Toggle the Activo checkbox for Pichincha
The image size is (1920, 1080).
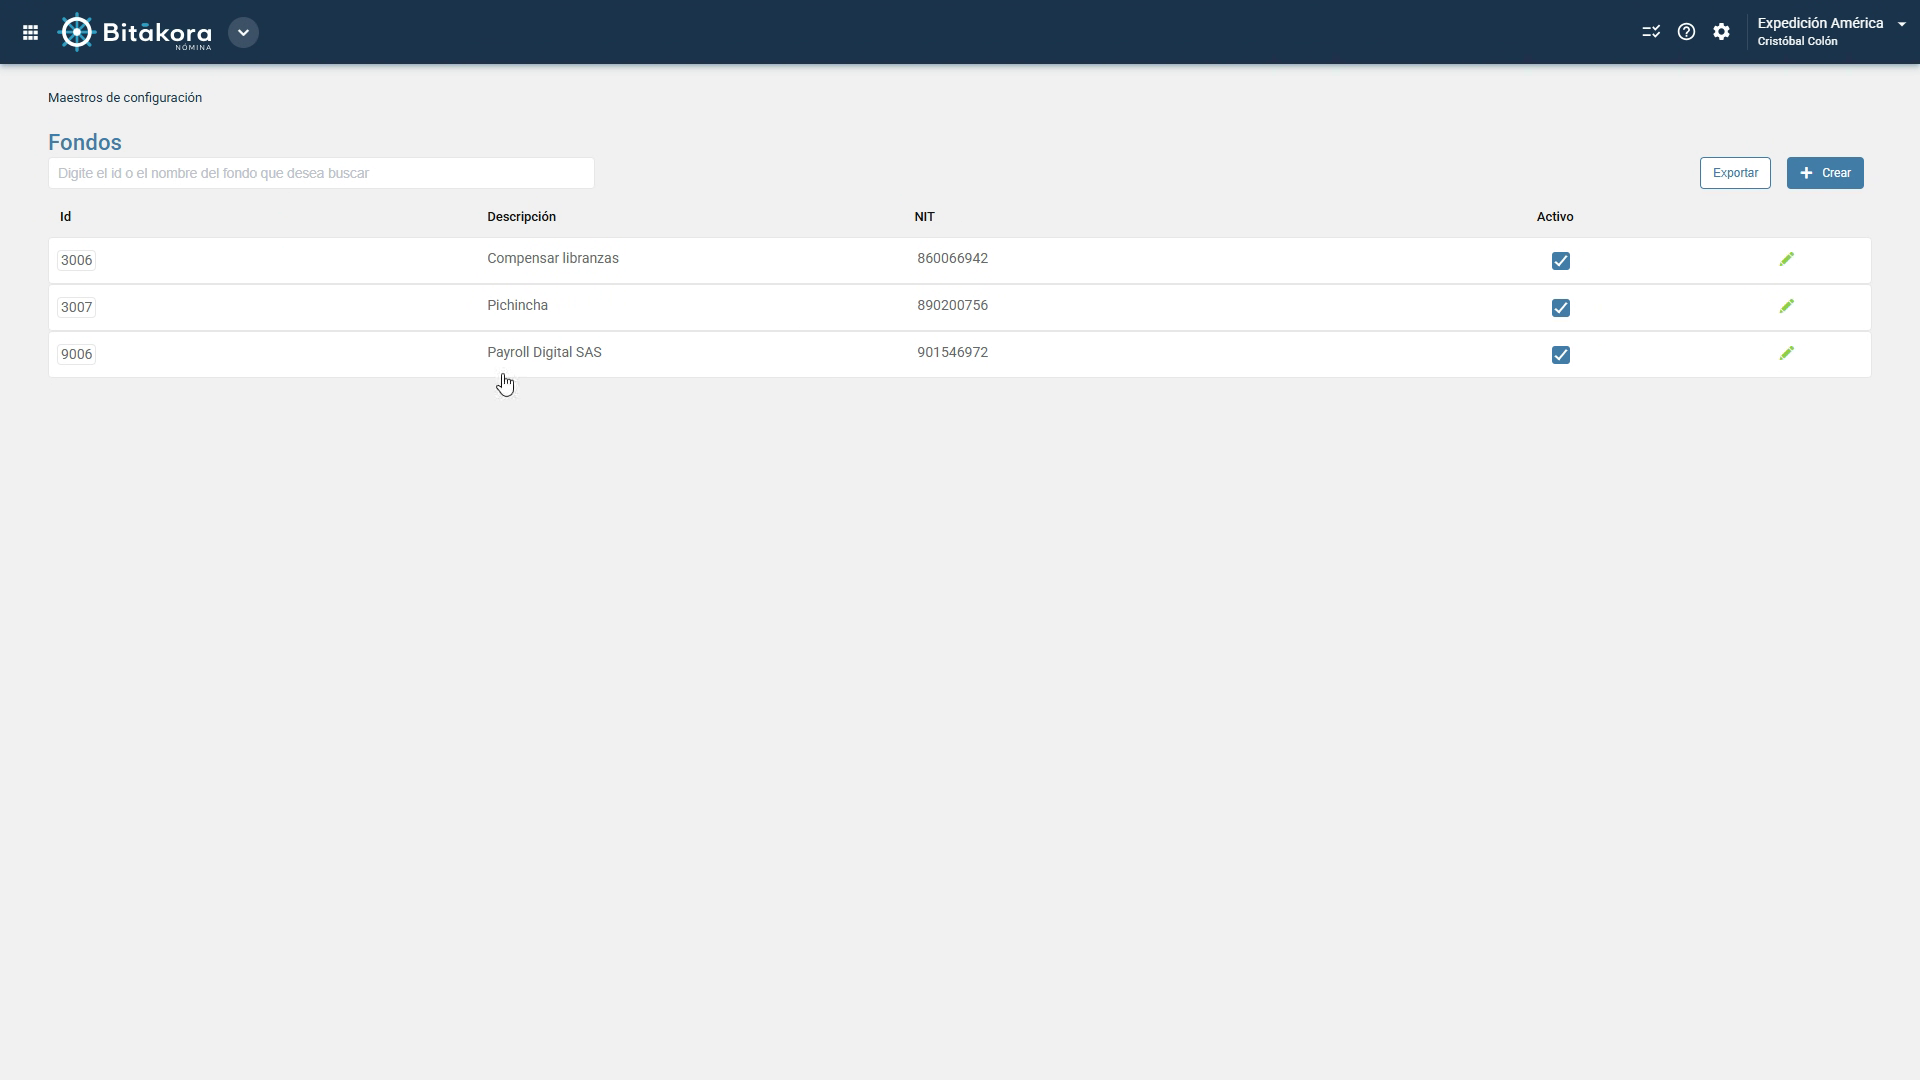coord(1560,308)
